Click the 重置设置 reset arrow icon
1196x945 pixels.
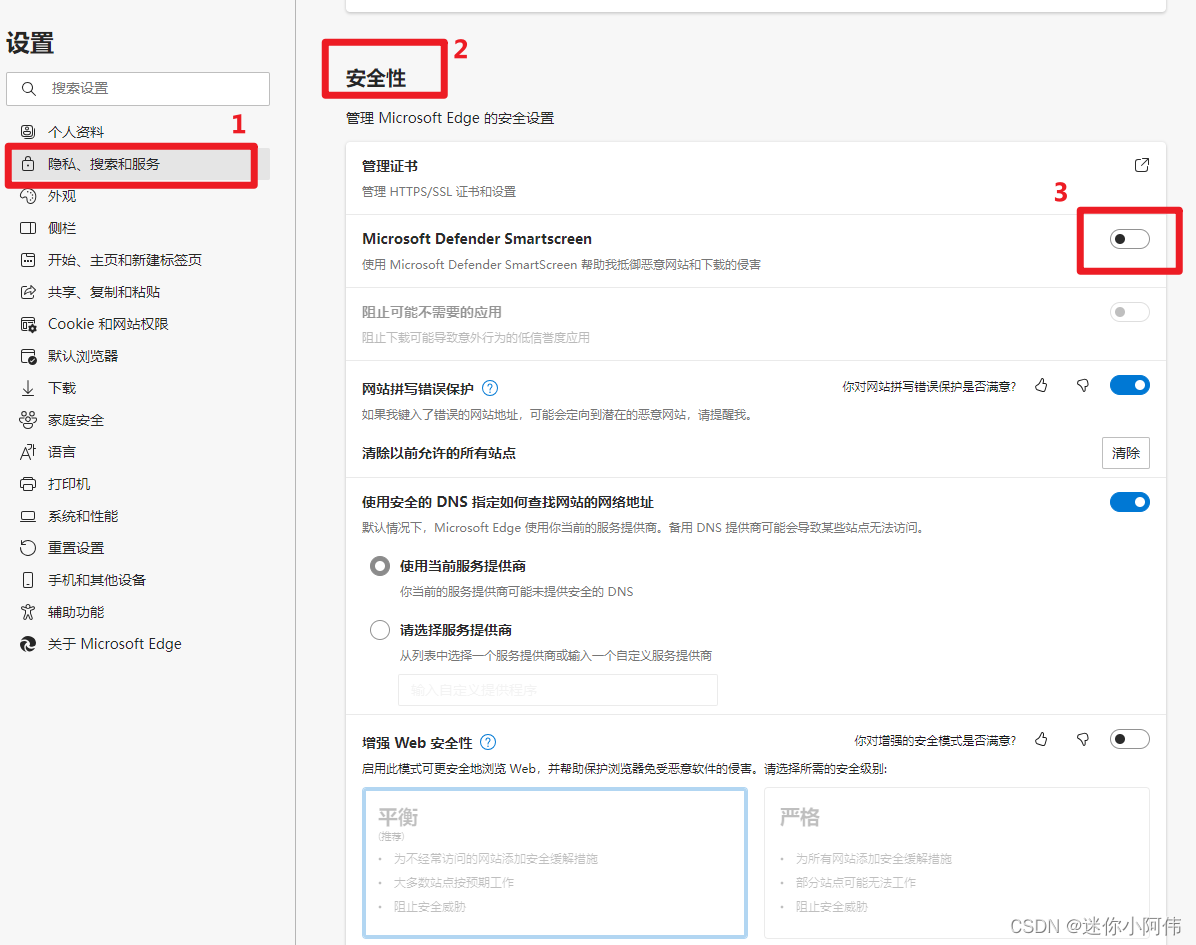coord(28,548)
